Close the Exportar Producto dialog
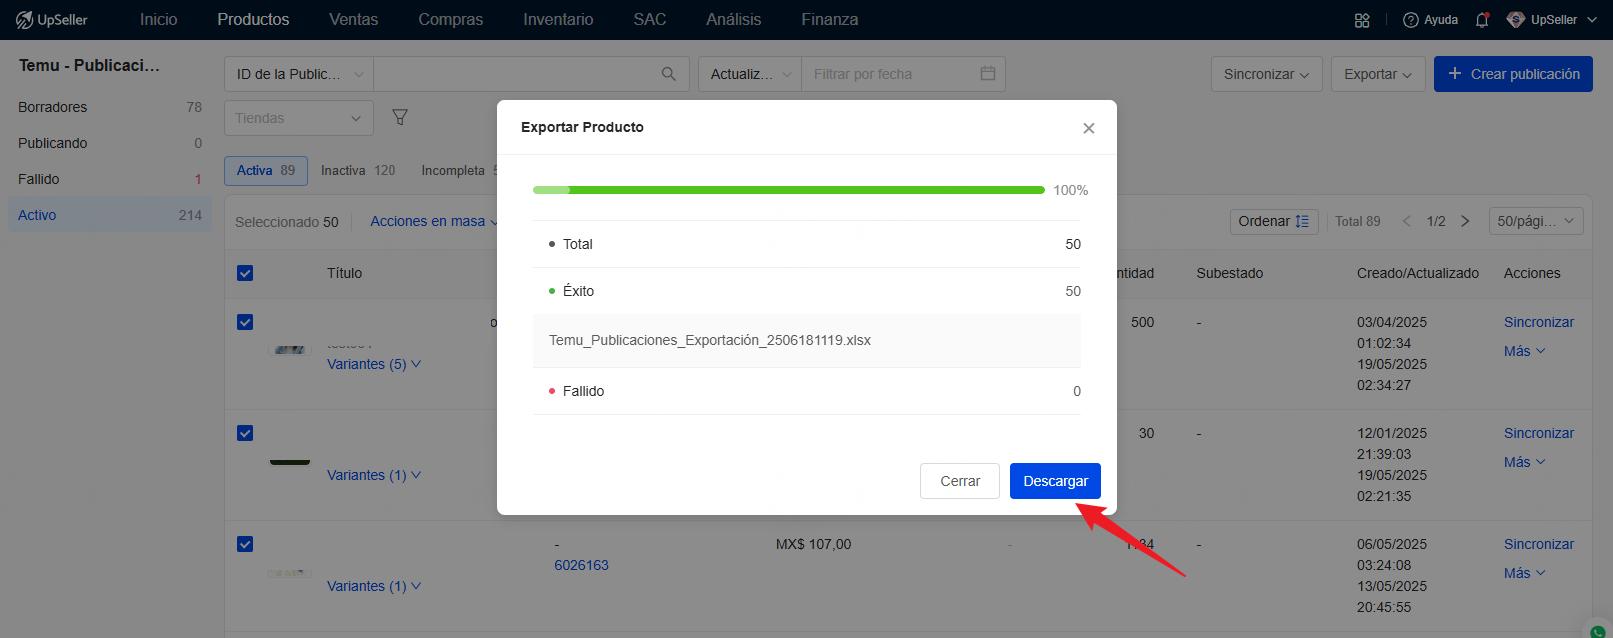 (x=1089, y=128)
